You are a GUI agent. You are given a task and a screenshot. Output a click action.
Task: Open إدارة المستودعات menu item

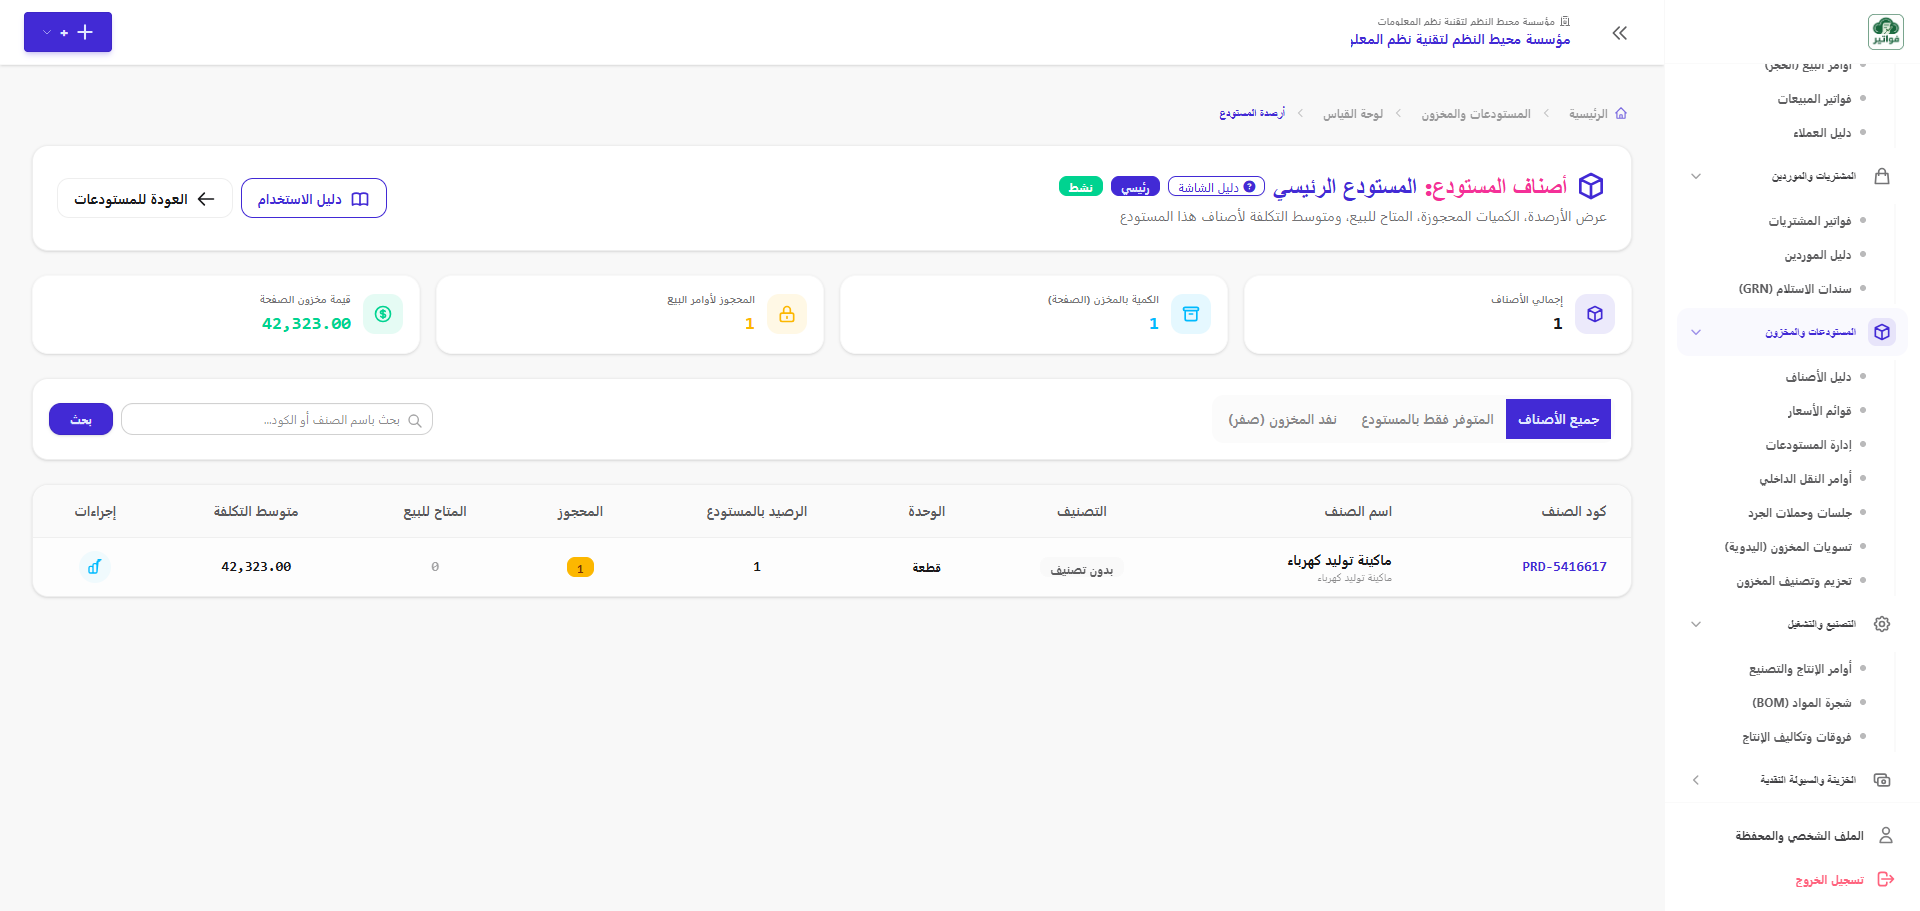point(1808,445)
